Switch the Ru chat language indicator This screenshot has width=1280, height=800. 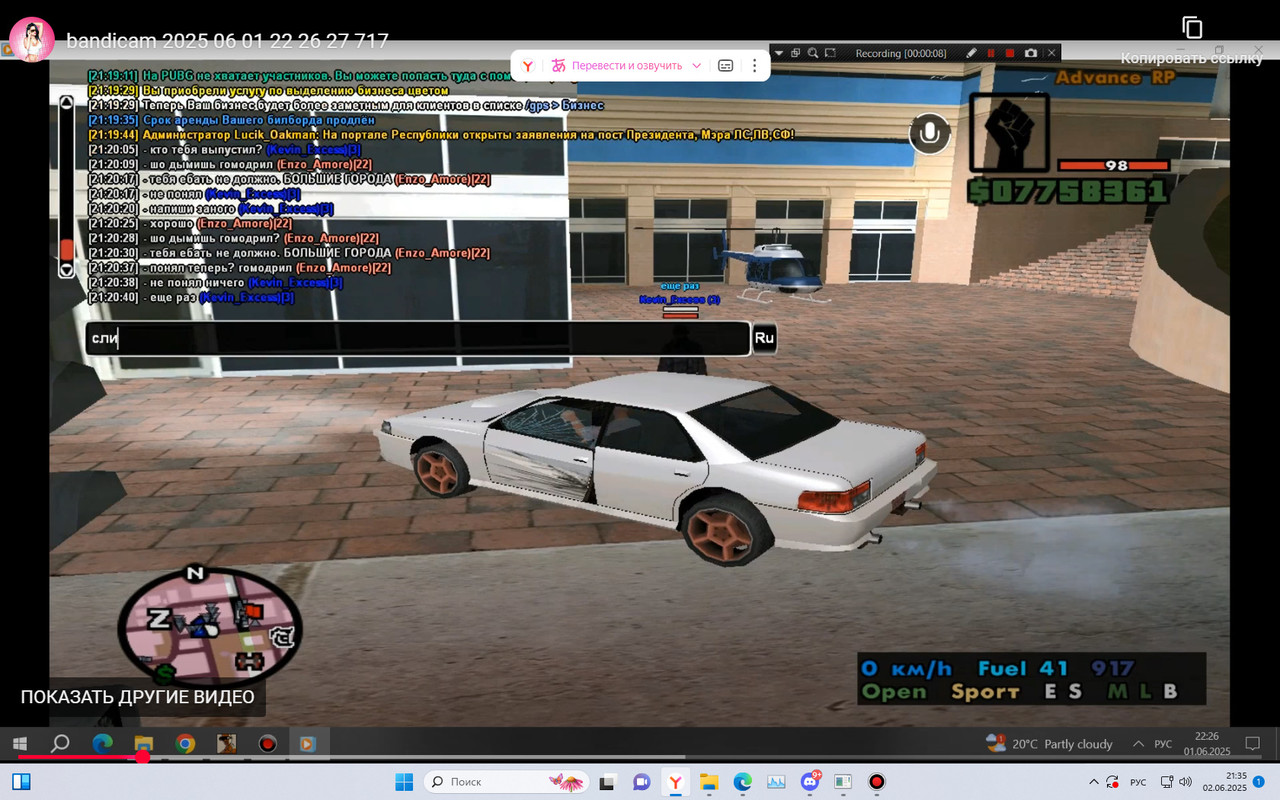[764, 338]
